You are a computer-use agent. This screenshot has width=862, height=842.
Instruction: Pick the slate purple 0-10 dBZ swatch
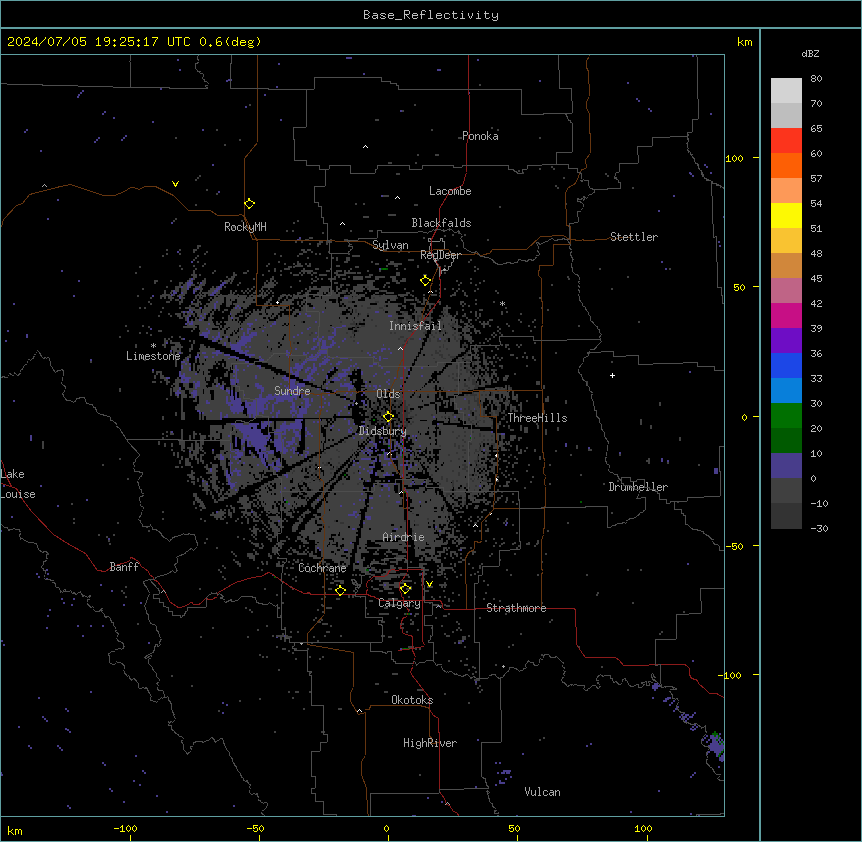[786, 466]
